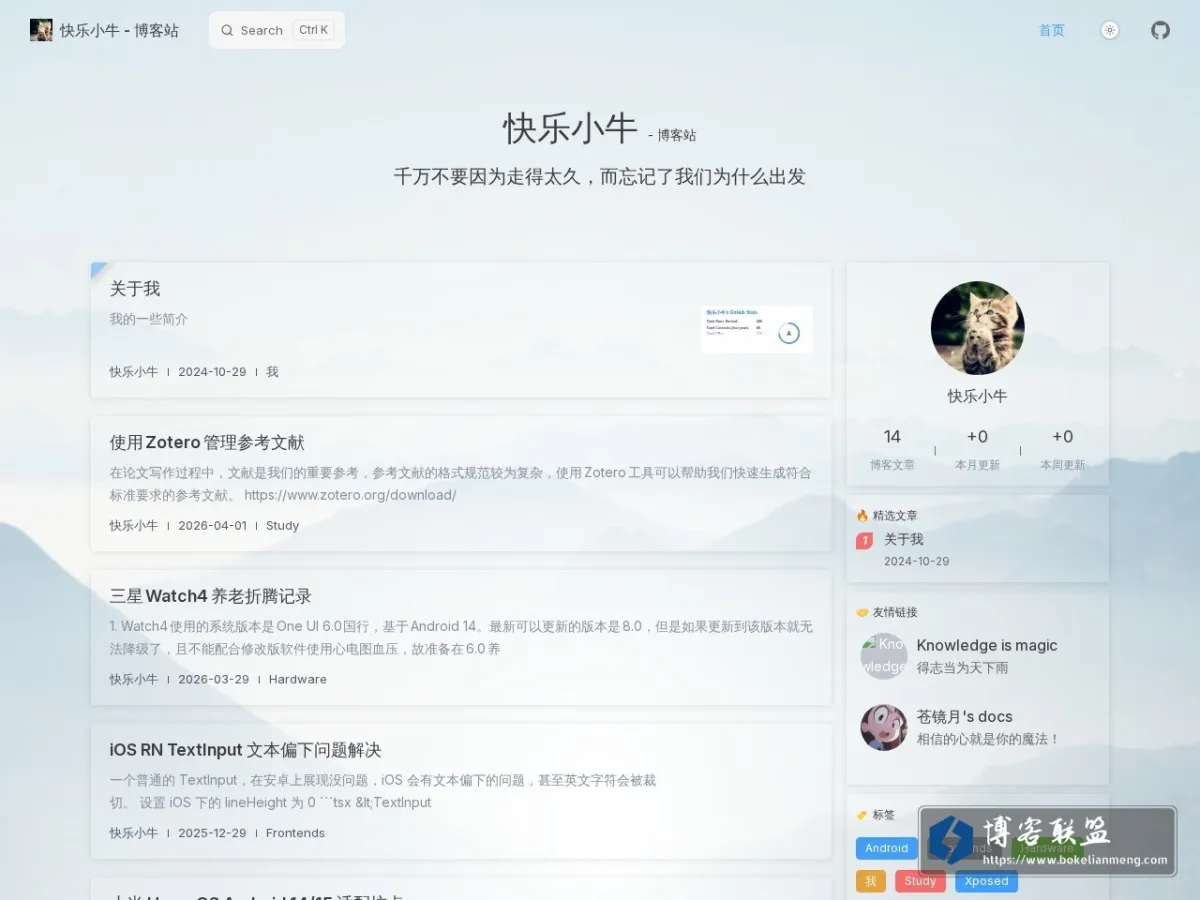Image resolution: width=1200 pixels, height=900 pixels.
Task: Click the fire icon beside 精选文章
Action: tap(862, 516)
